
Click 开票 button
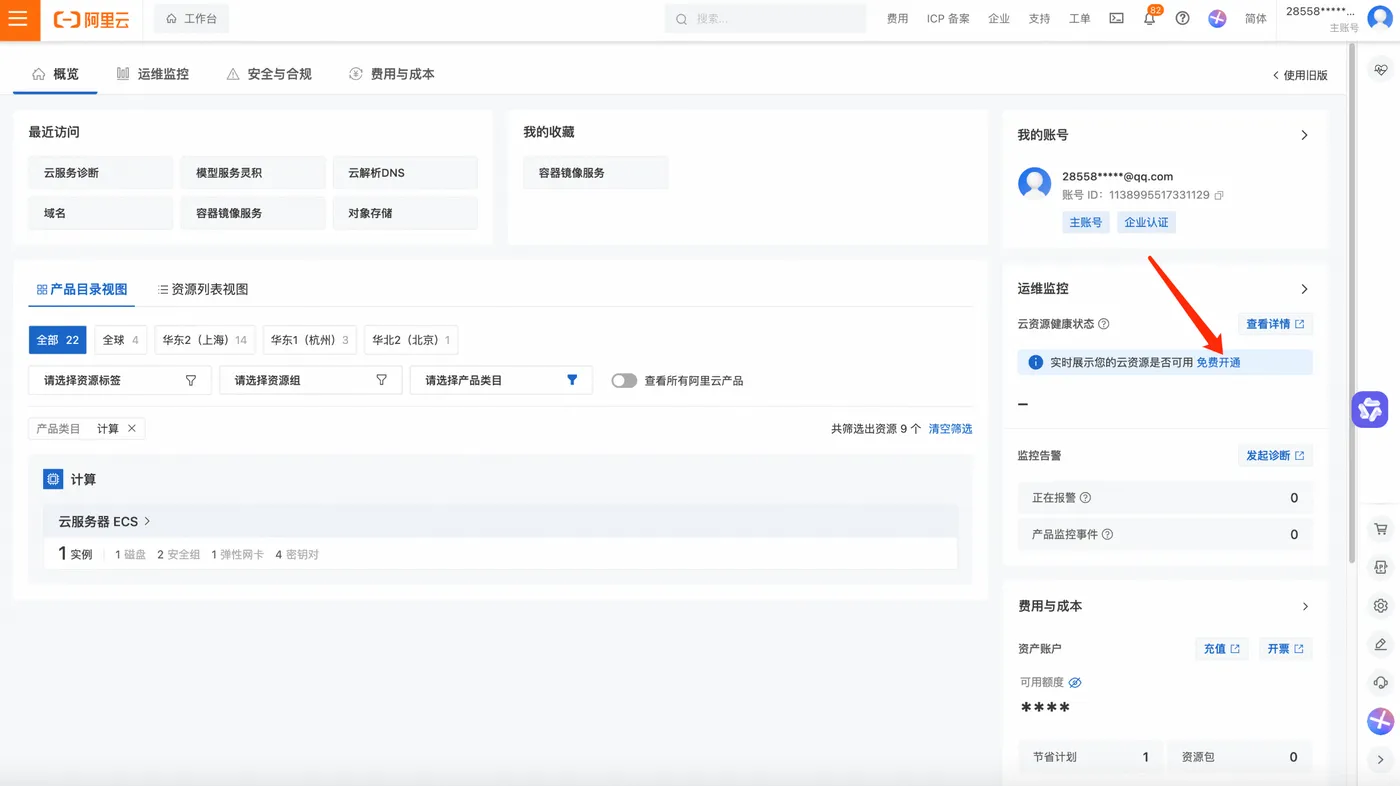click(x=1285, y=649)
